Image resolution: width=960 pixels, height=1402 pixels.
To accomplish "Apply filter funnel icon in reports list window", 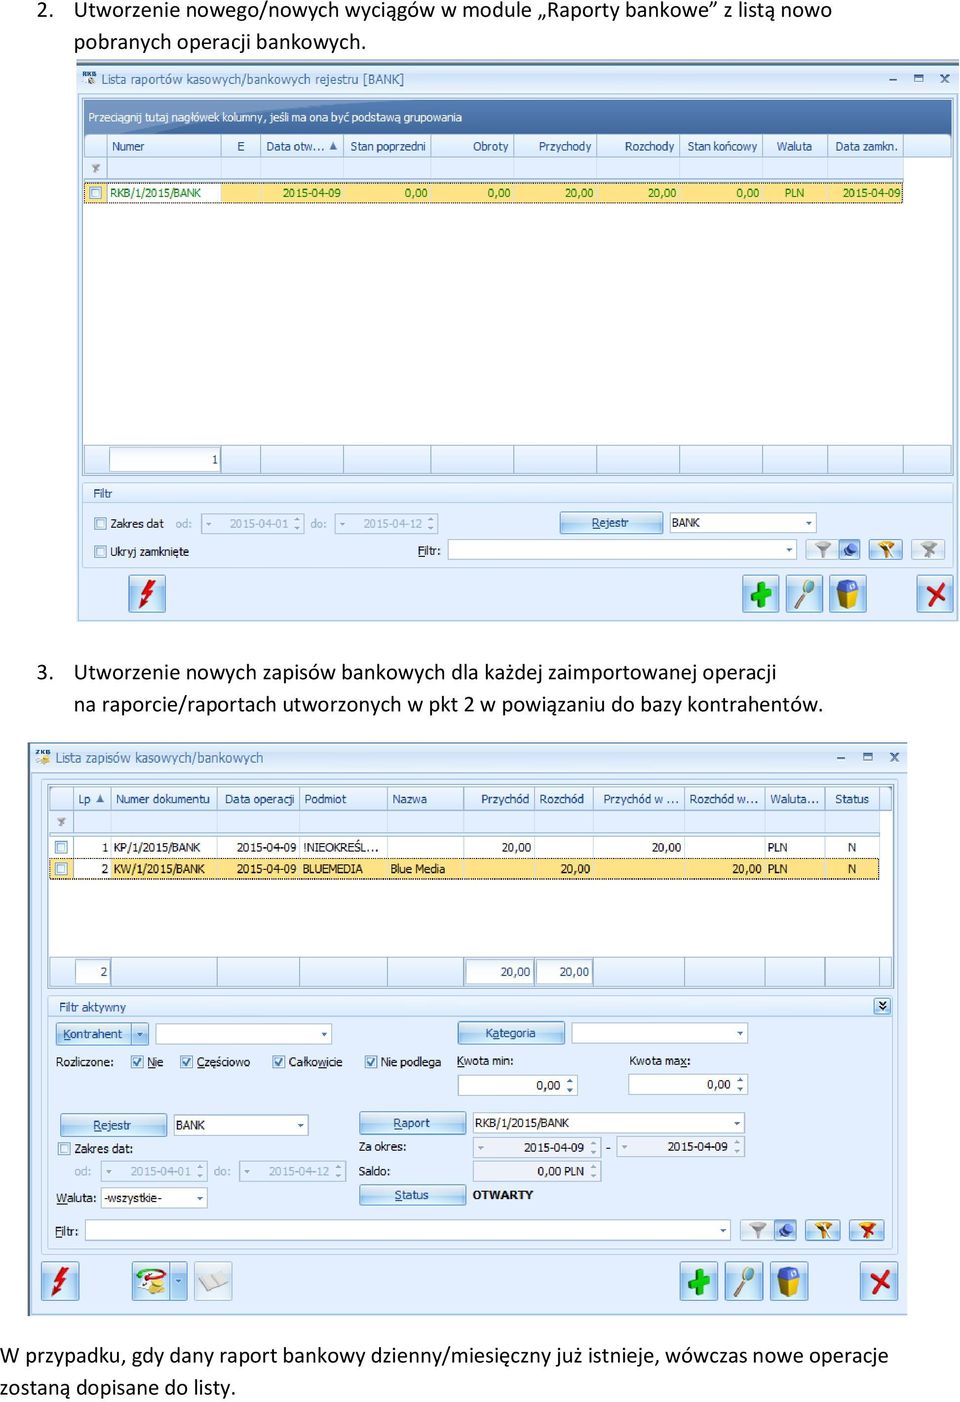I will click(822, 549).
